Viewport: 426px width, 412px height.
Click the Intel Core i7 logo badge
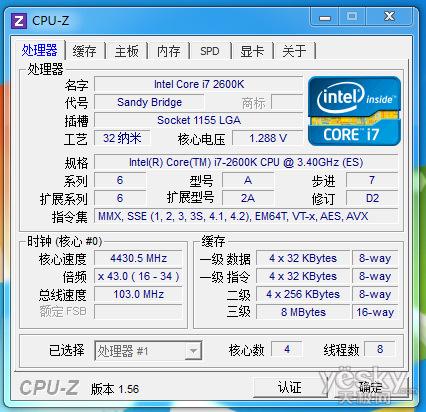pos(355,111)
